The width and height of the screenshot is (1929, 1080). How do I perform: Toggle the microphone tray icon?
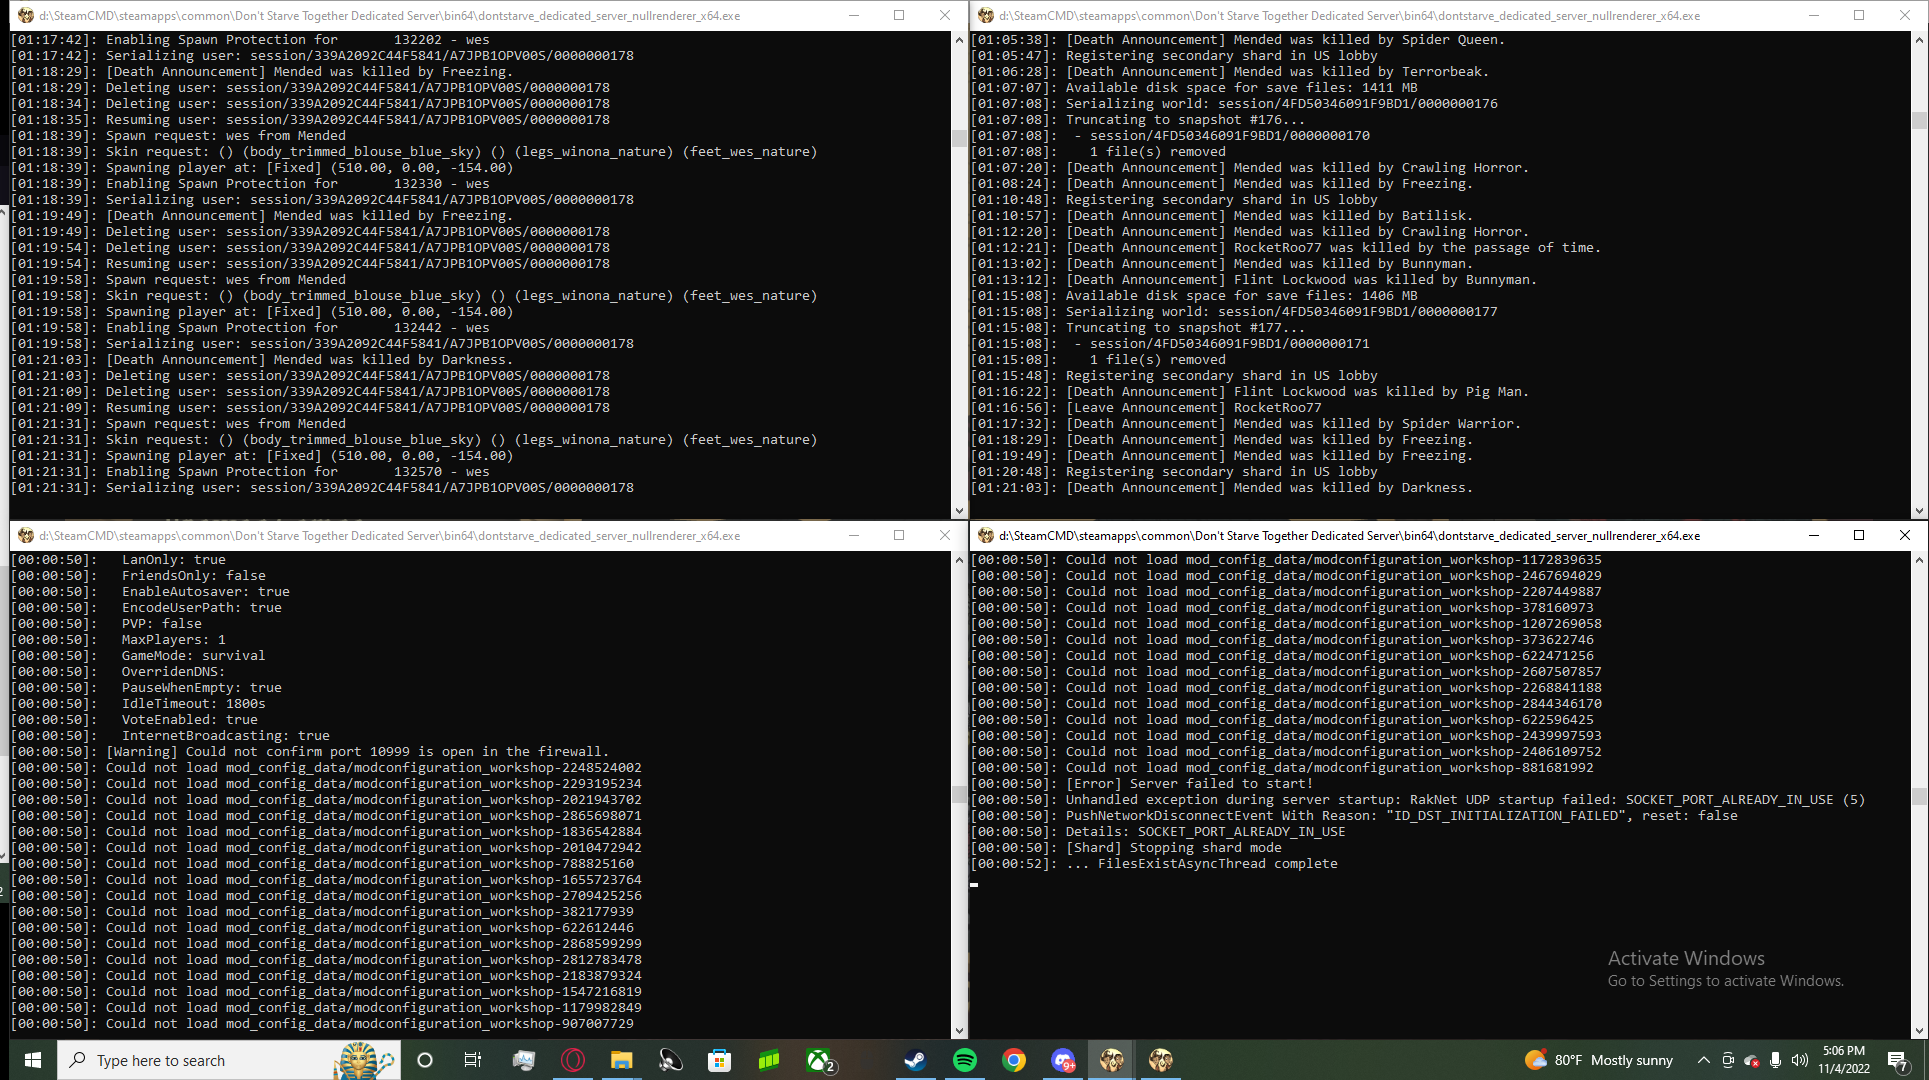click(x=1775, y=1060)
